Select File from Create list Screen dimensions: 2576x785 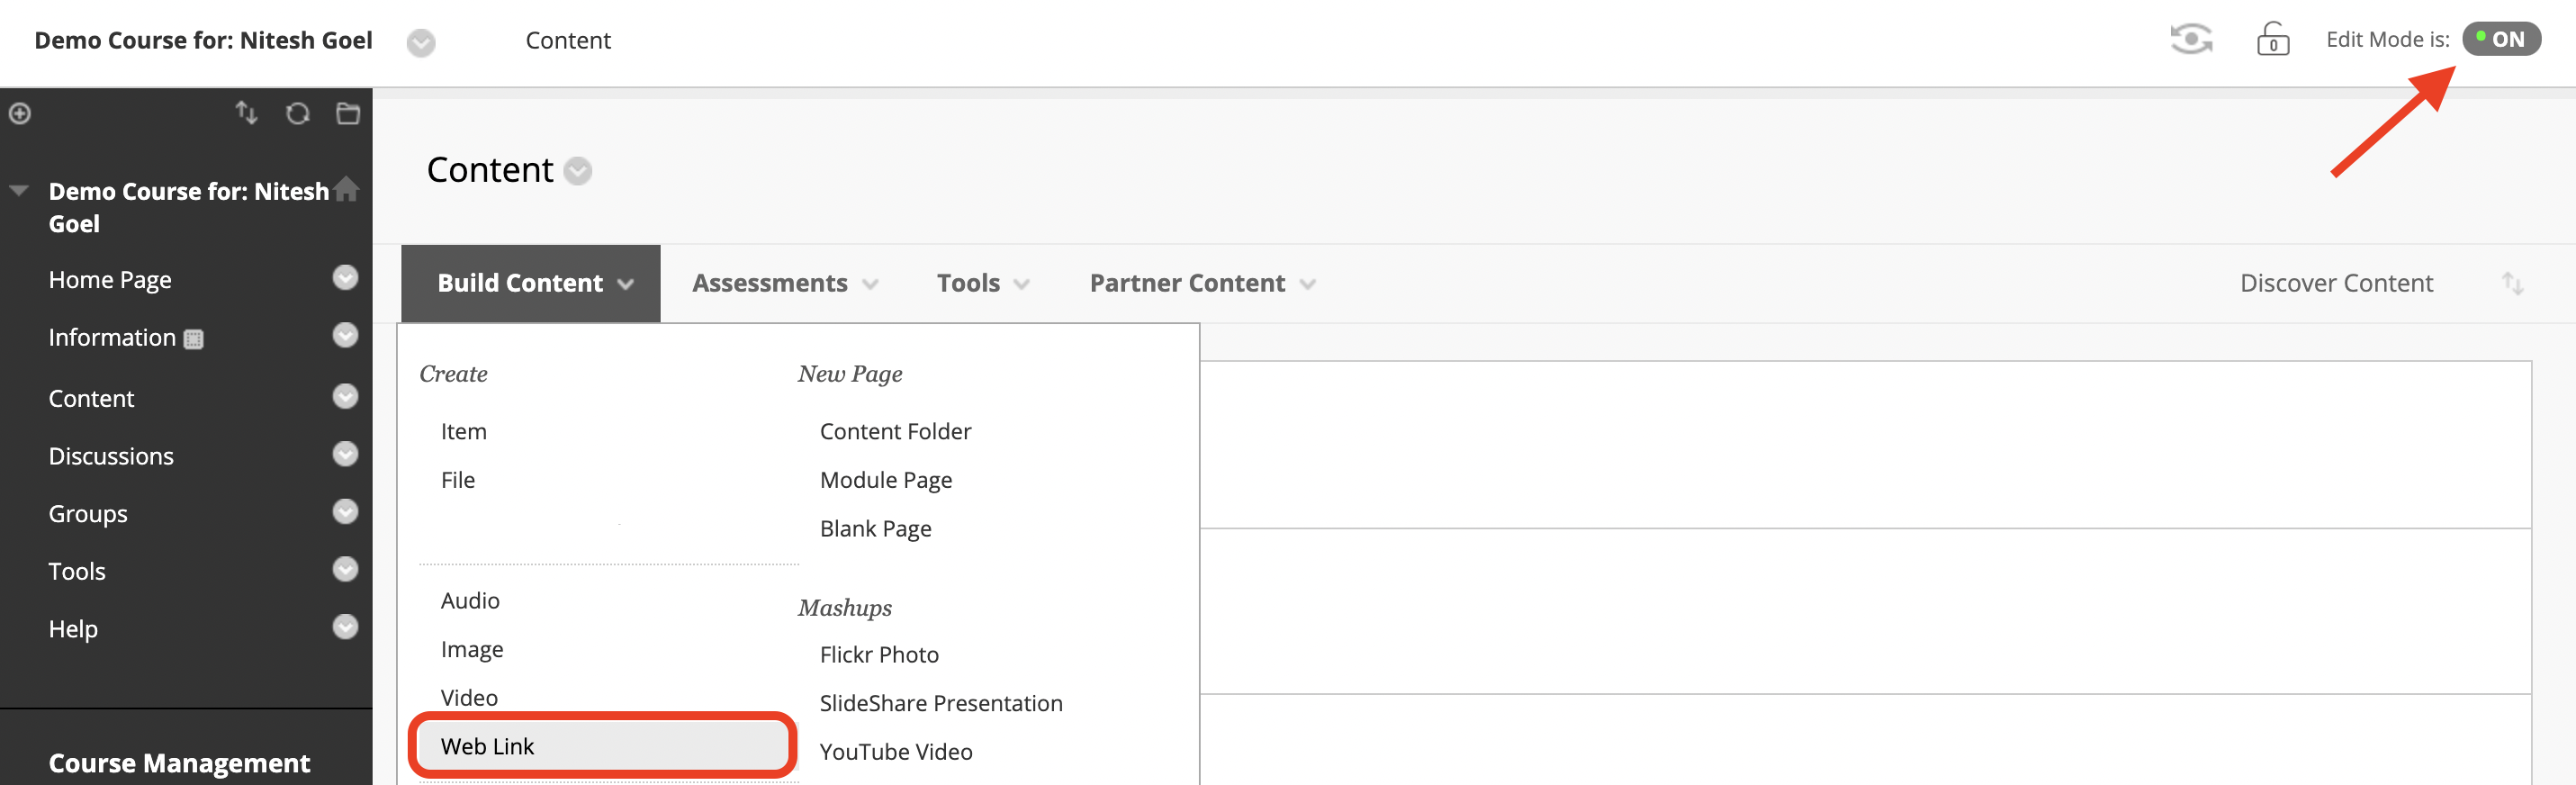[458, 480]
